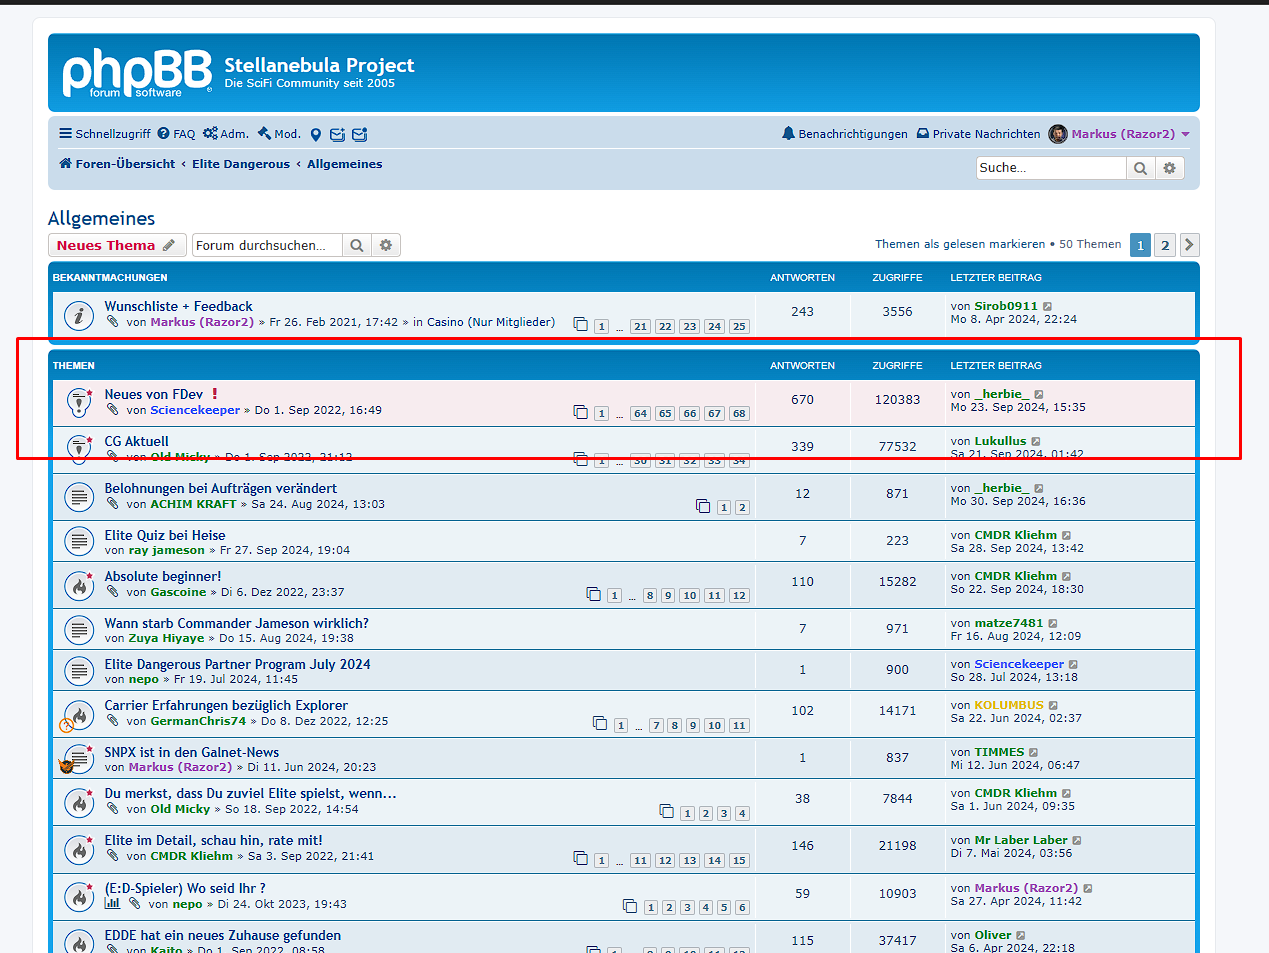Click hot topic icon for Absolute beginner!
The width and height of the screenshot is (1269, 953).
[79, 585]
